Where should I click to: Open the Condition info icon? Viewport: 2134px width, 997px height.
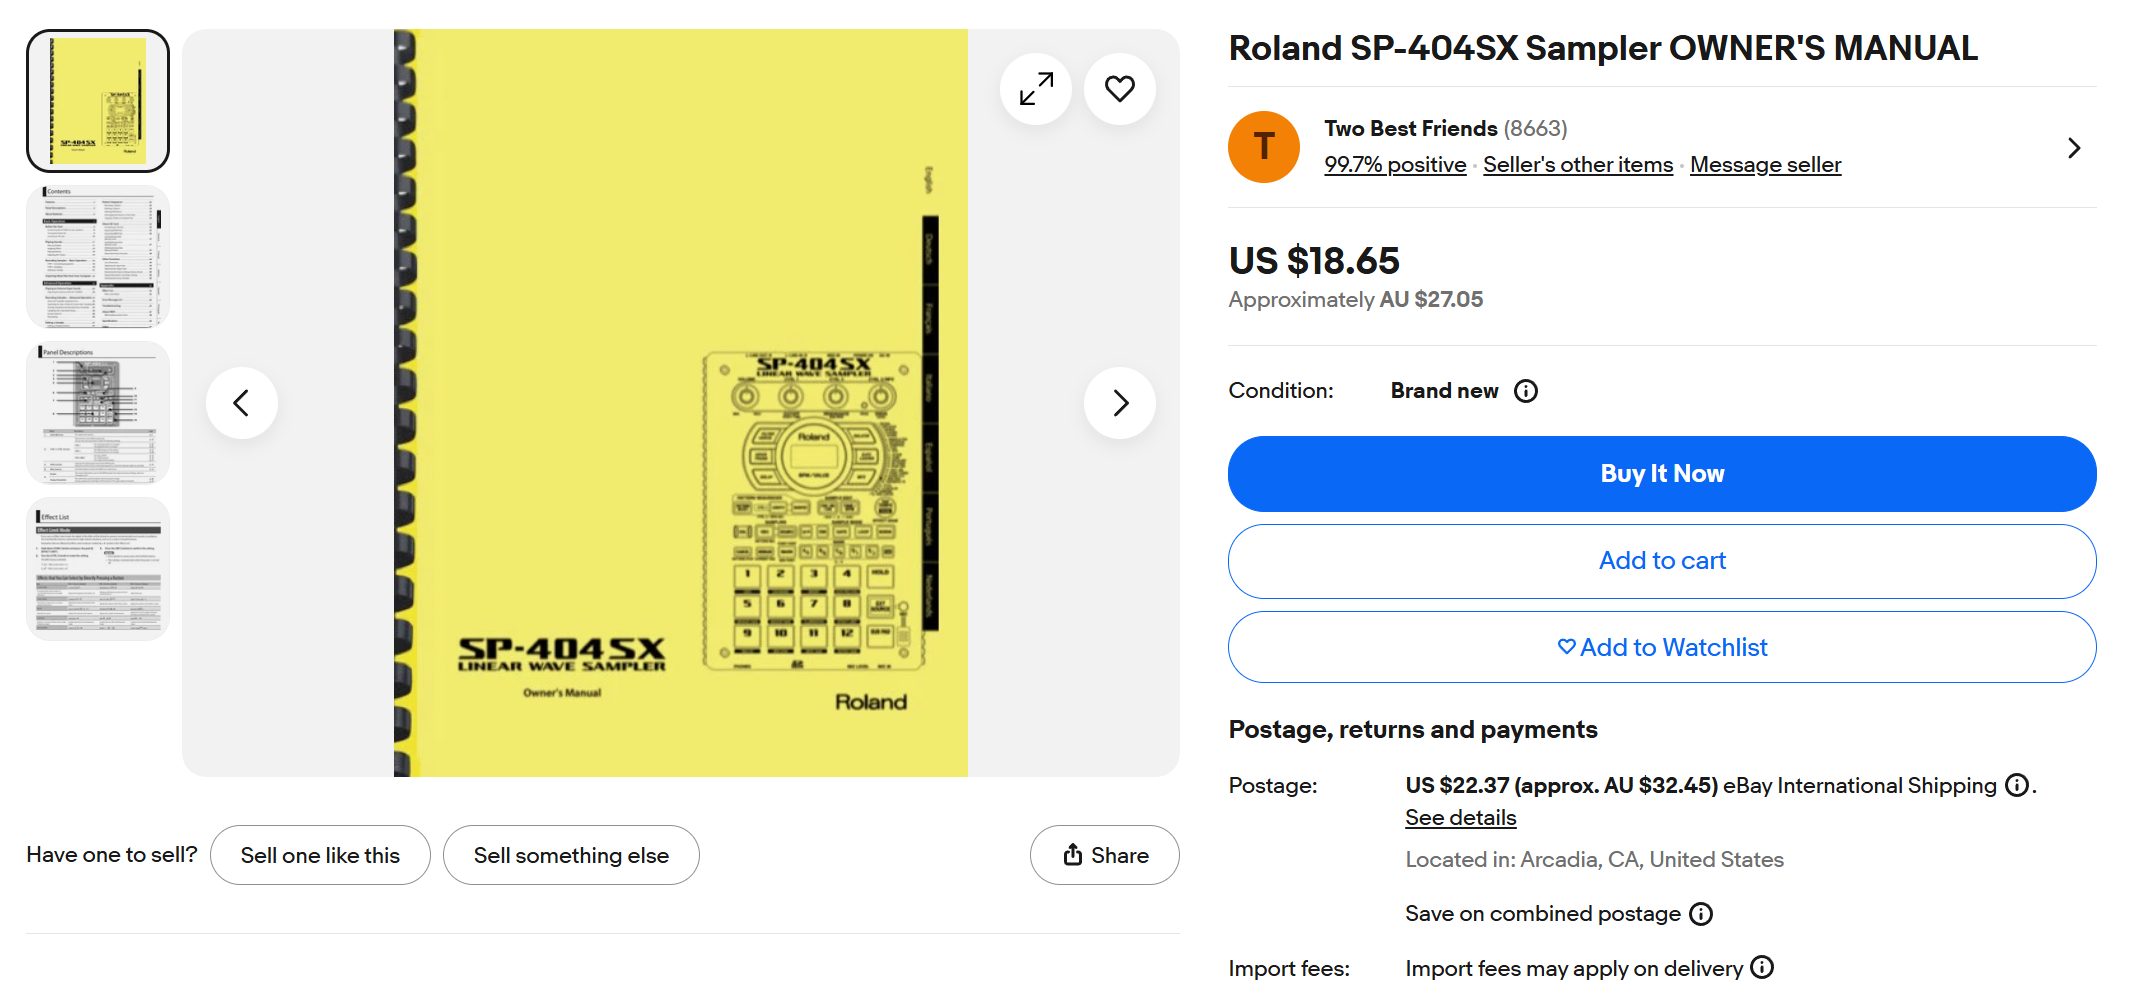point(1526,391)
